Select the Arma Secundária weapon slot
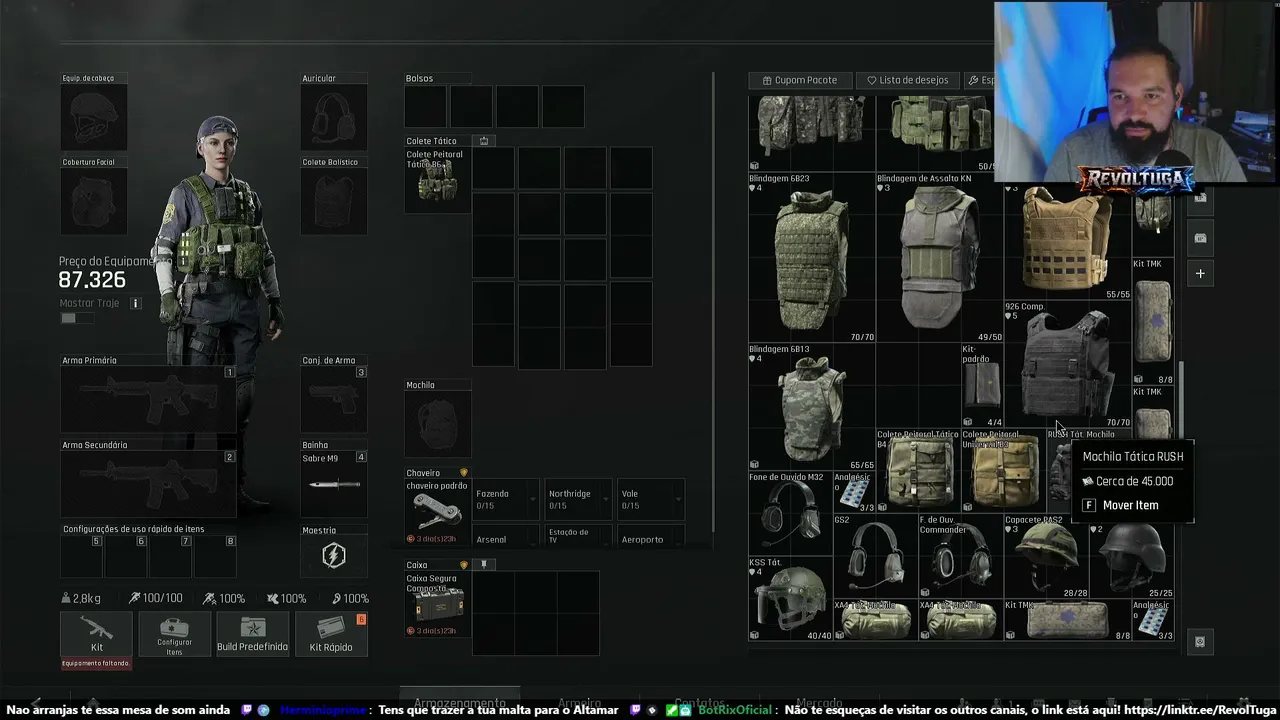 point(148,484)
